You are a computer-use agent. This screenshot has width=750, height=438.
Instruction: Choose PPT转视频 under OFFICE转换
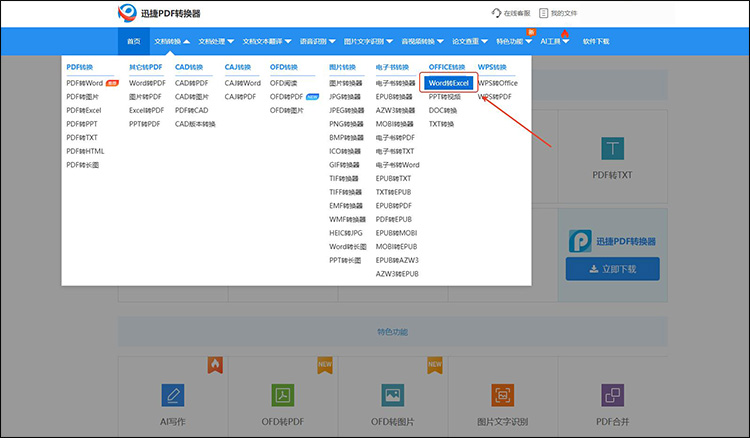[444, 97]
